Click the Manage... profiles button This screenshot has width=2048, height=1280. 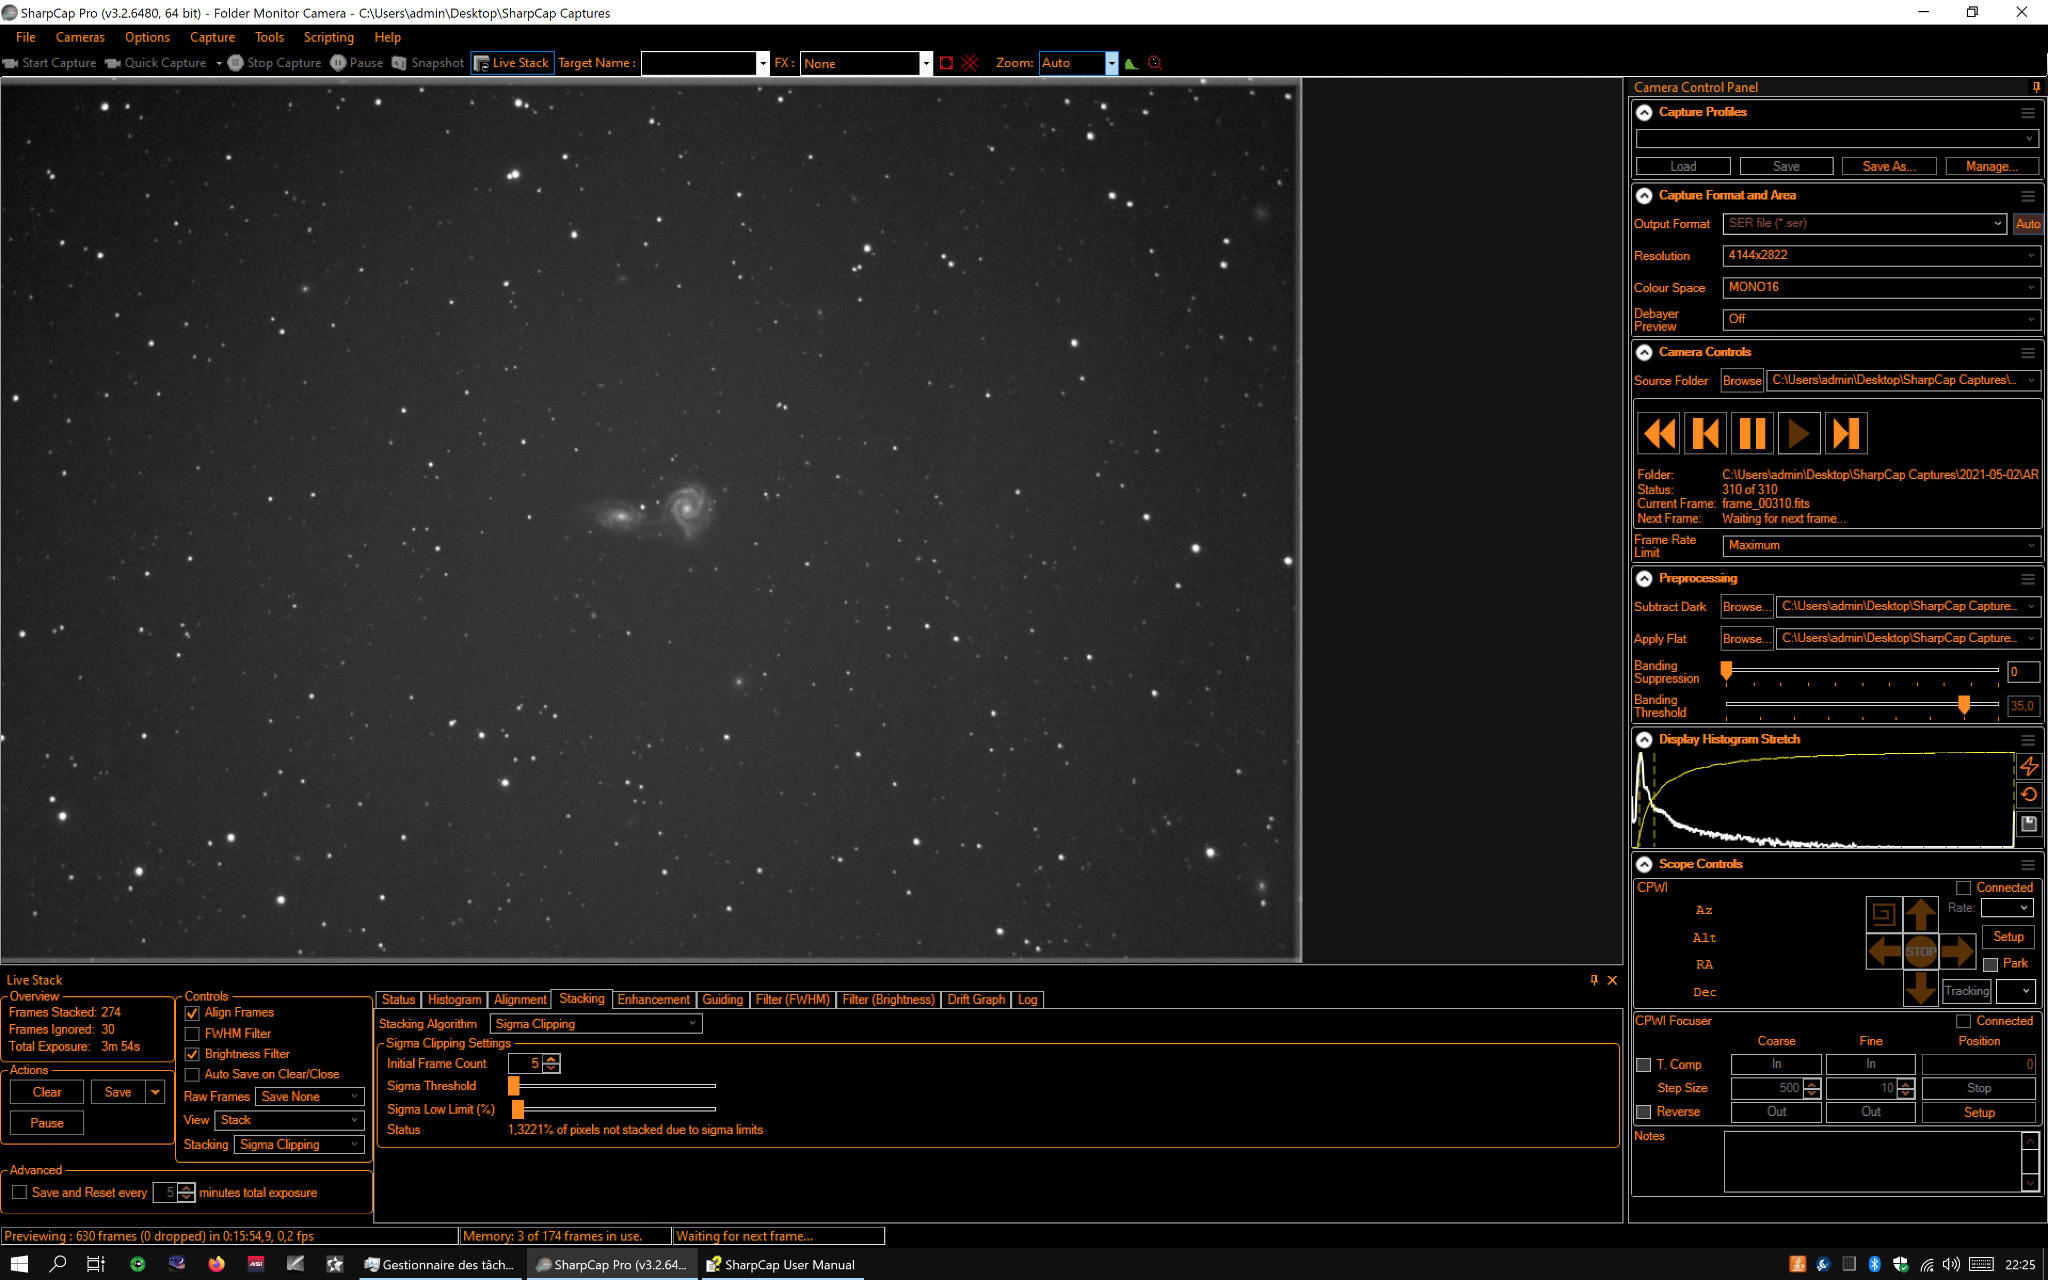click(x=1992, y=167)
